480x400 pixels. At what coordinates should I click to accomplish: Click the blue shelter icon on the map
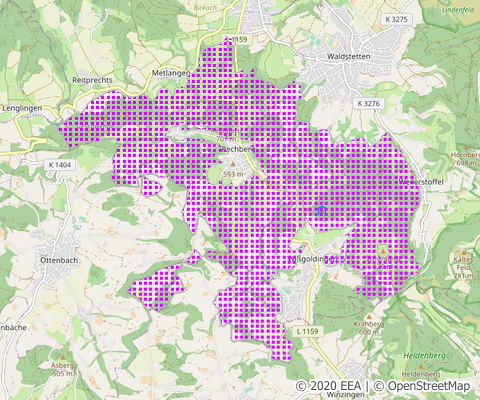pos(321,210)
